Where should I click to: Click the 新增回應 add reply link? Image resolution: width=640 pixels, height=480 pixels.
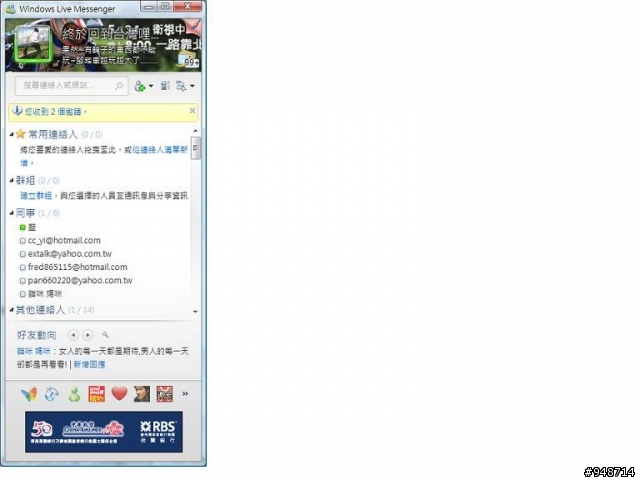(x=89, y=364)
